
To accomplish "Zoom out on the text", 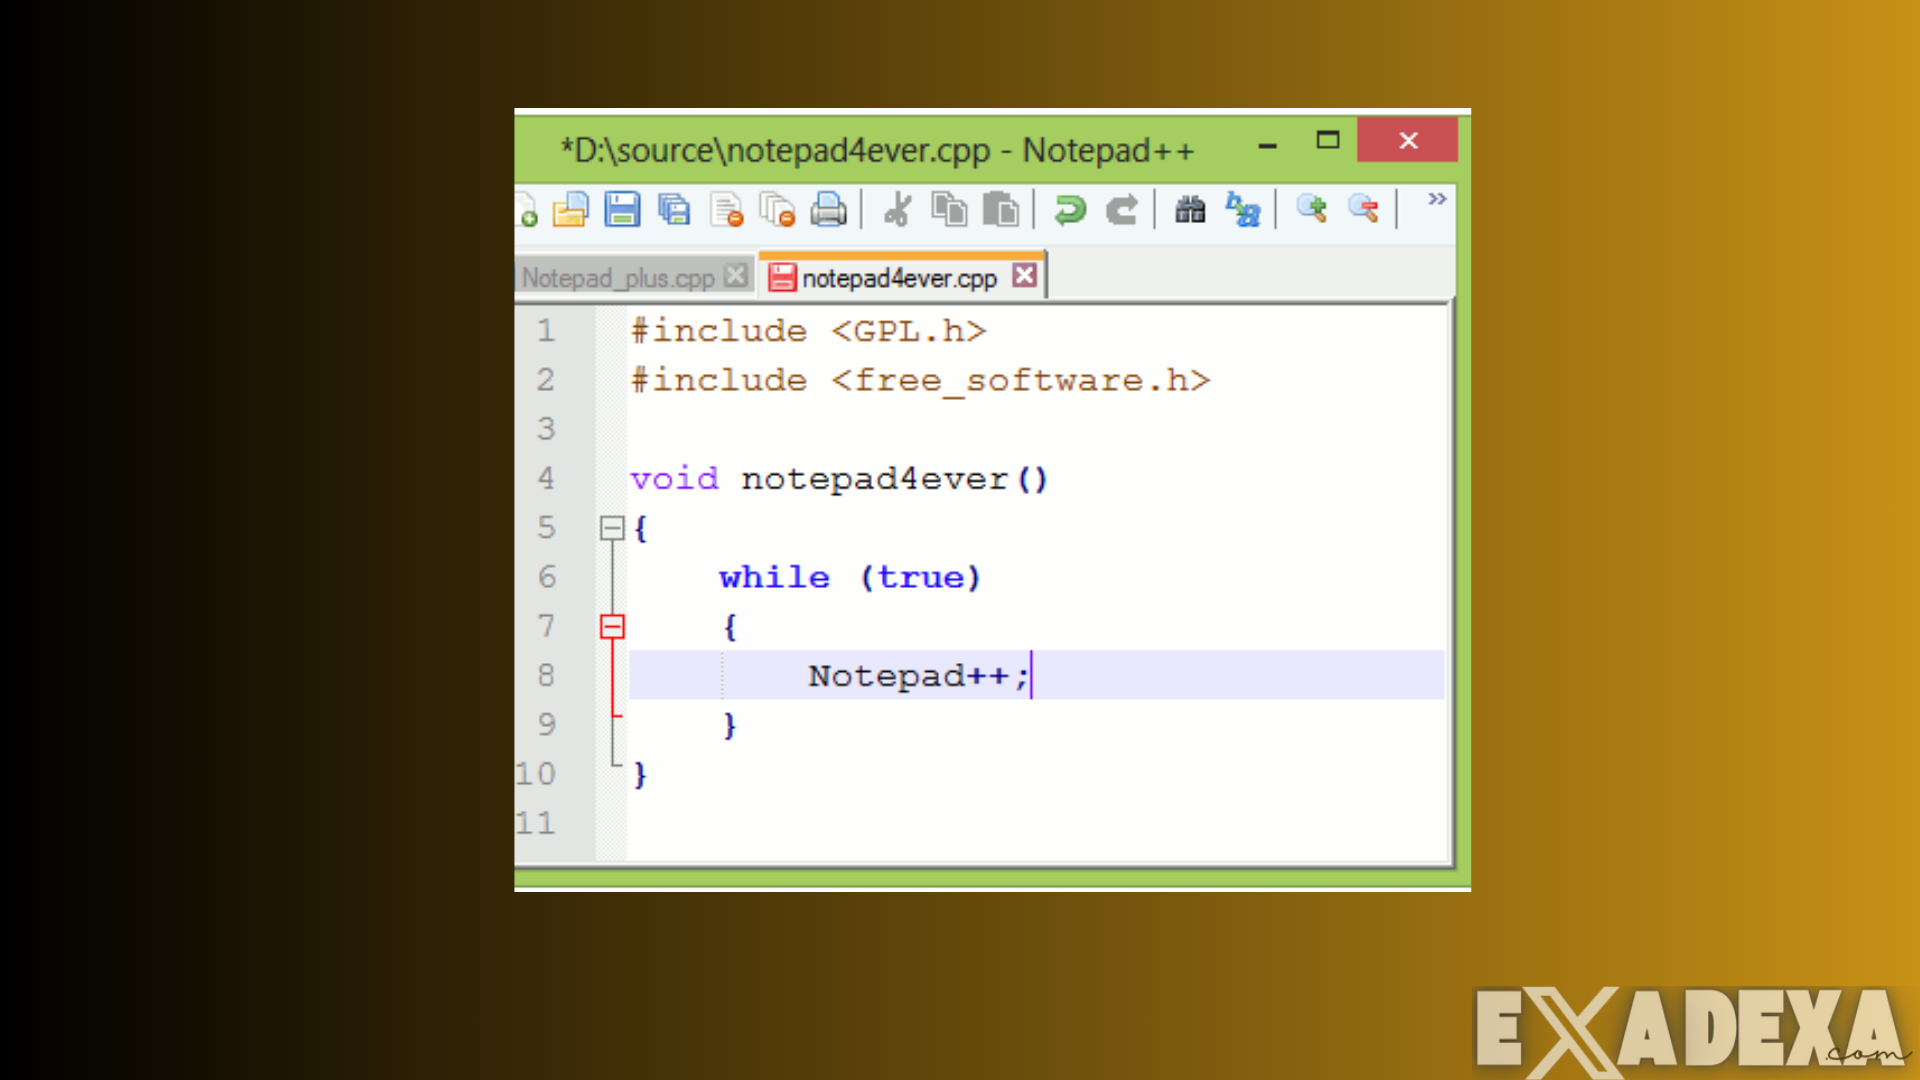I will pos(1364,210).
